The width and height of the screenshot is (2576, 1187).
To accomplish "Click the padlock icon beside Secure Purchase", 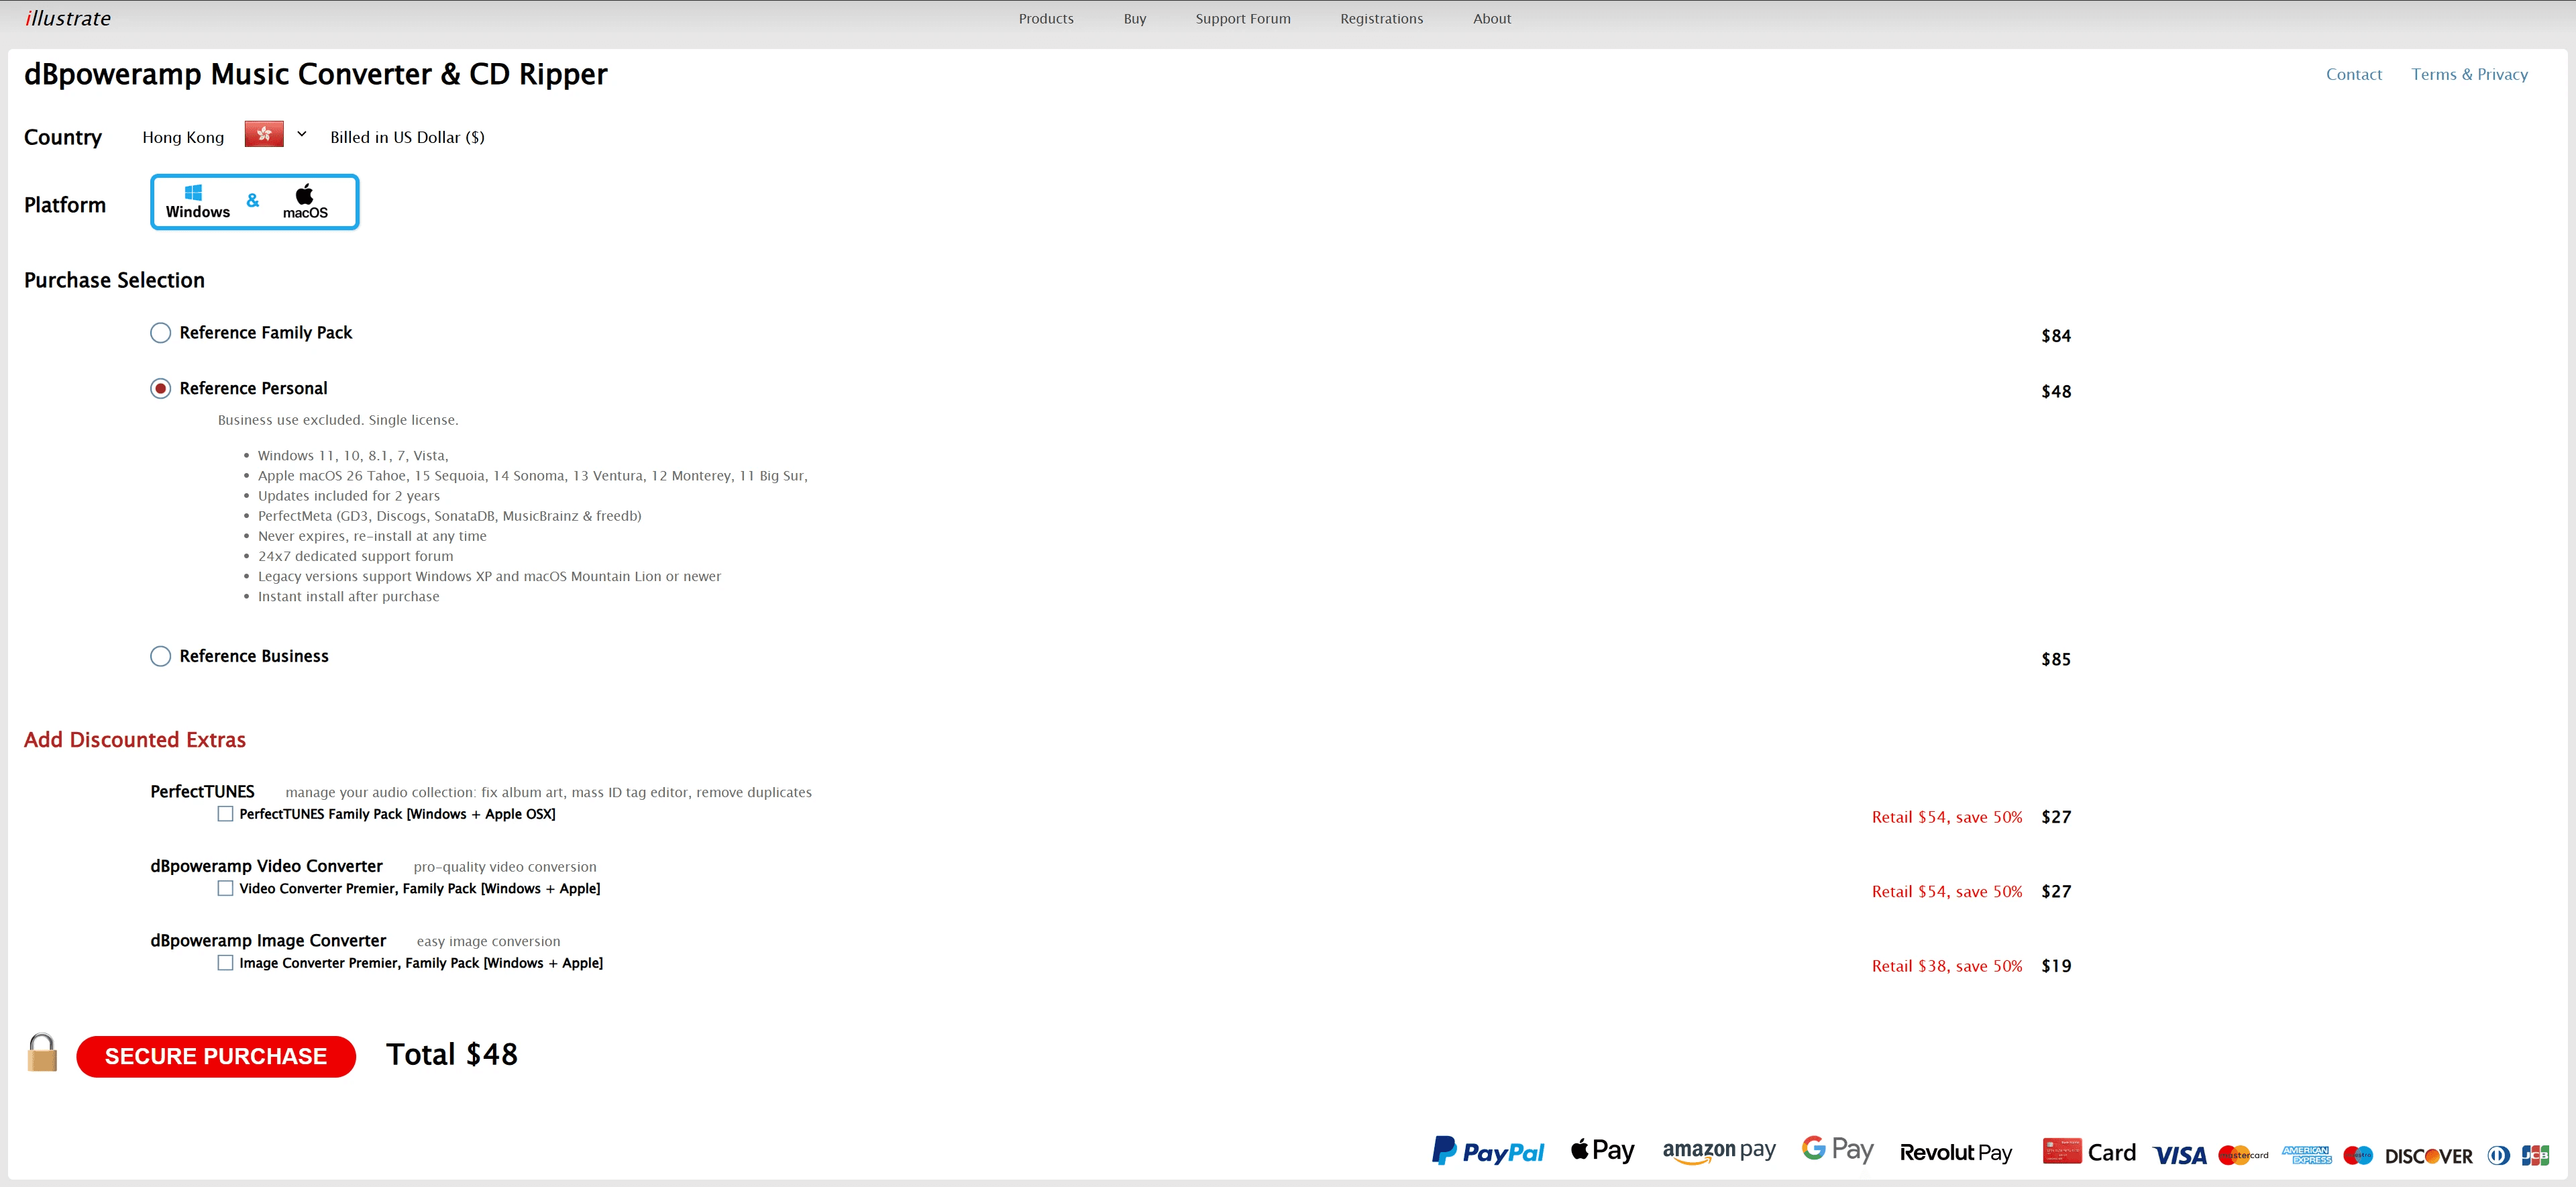I will coord(42,1053).
